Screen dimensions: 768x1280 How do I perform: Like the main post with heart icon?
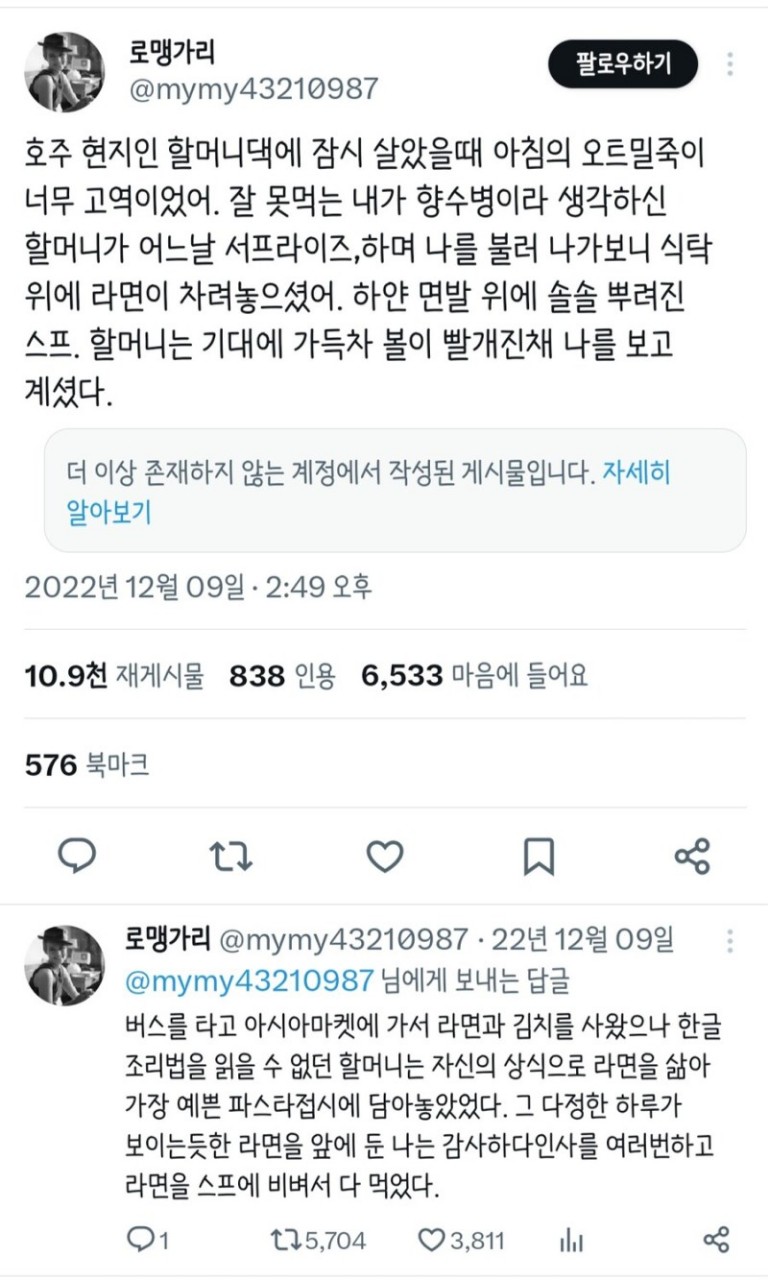(x=384, y=856)
